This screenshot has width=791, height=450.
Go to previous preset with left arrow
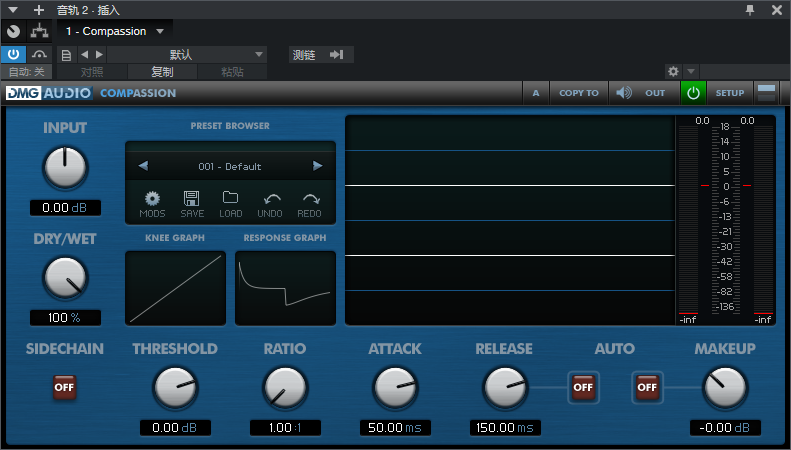tap(143, 166)
